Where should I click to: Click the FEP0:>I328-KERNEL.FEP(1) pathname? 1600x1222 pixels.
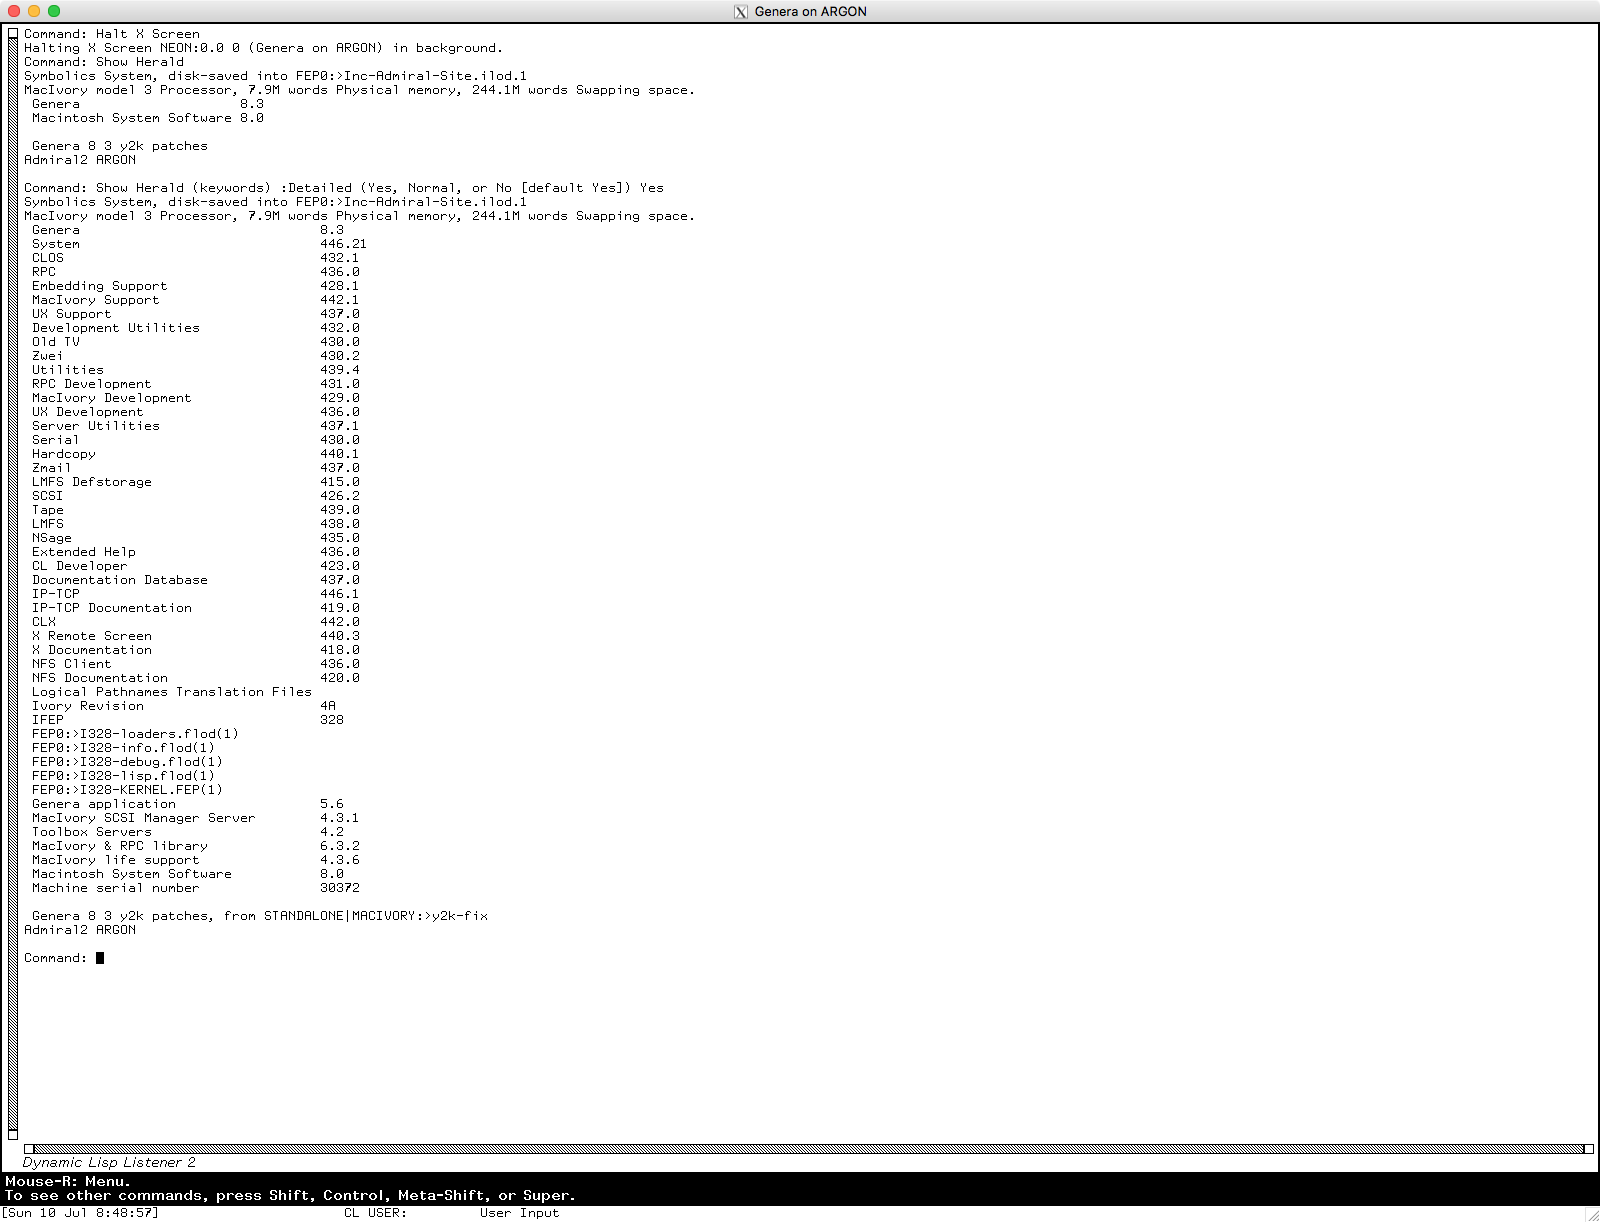(x=127, y=790)
